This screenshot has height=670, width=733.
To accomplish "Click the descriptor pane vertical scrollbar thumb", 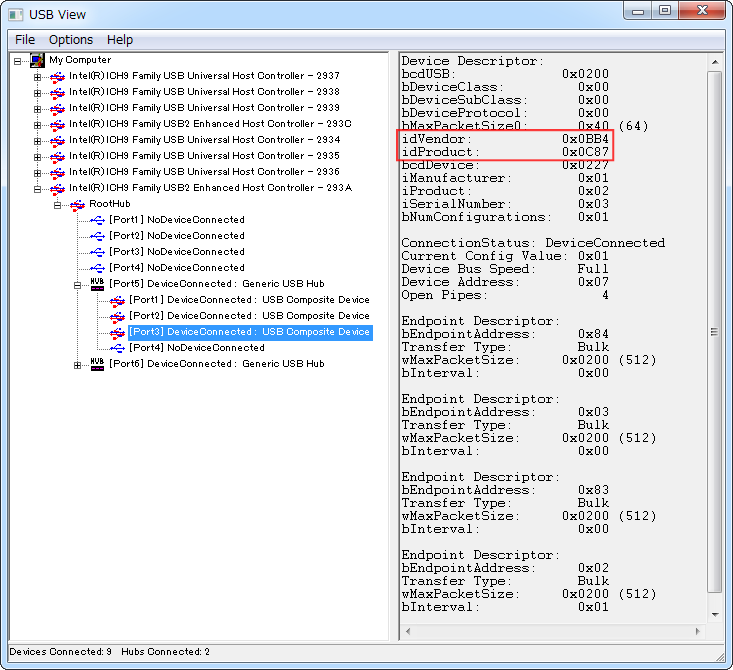I will [715, 332].
